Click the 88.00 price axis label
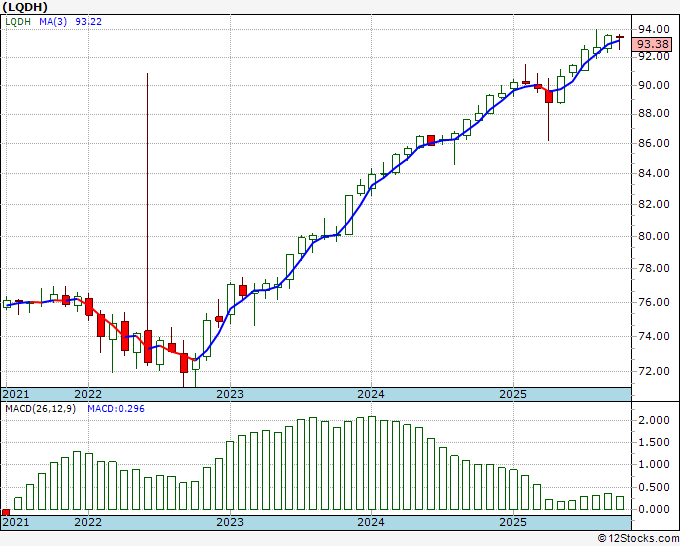The height and width of the screenshot is (546, 680). click(x=654, y=114)
